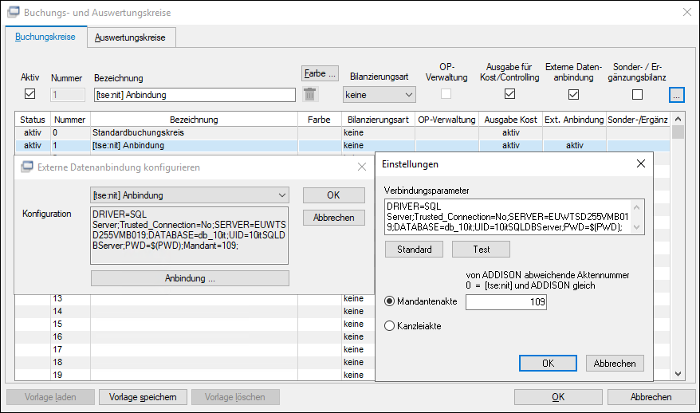This screenshot has height=413, width=700.
Task: Click the Externe Datenanbindung konfigurieren title icon
Action: [x=27, y=167]
